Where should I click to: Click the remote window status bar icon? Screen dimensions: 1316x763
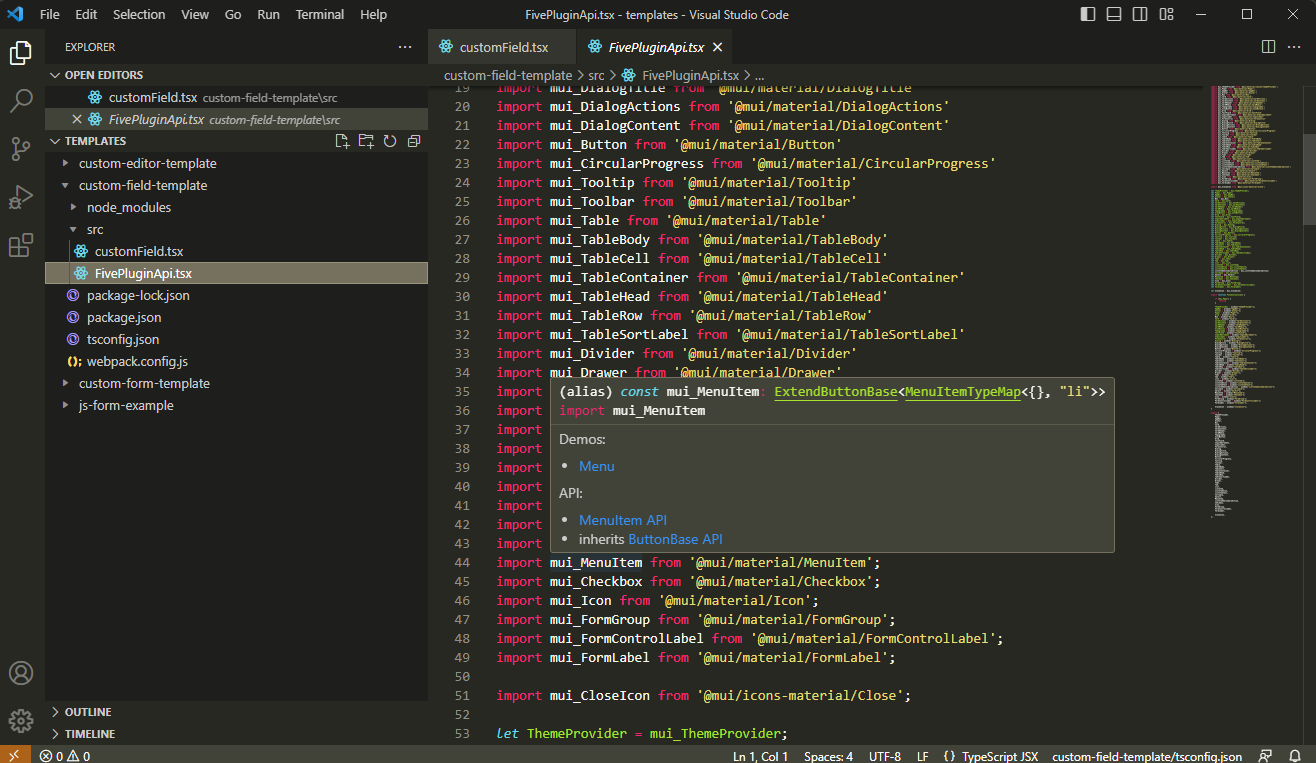click(15, 755)
